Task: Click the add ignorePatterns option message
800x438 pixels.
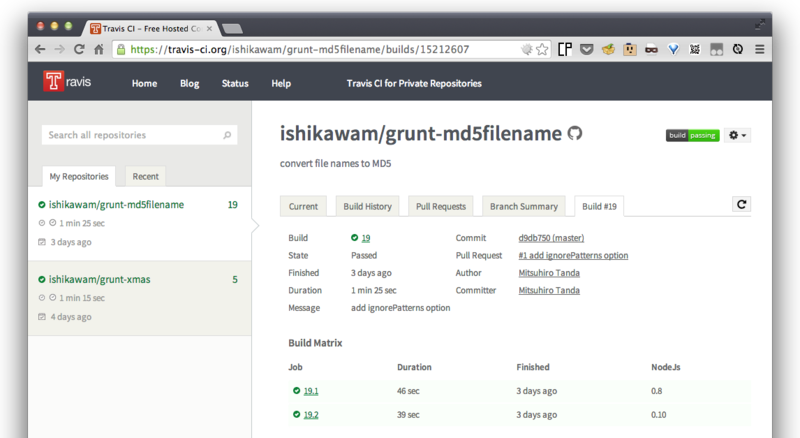Action: click(401, 308)
